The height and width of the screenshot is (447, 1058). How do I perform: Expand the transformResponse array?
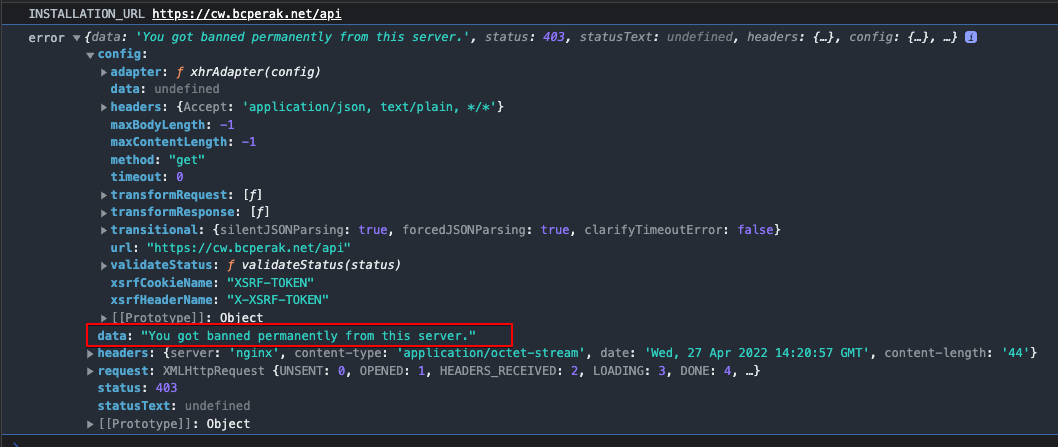pos(104,213)
